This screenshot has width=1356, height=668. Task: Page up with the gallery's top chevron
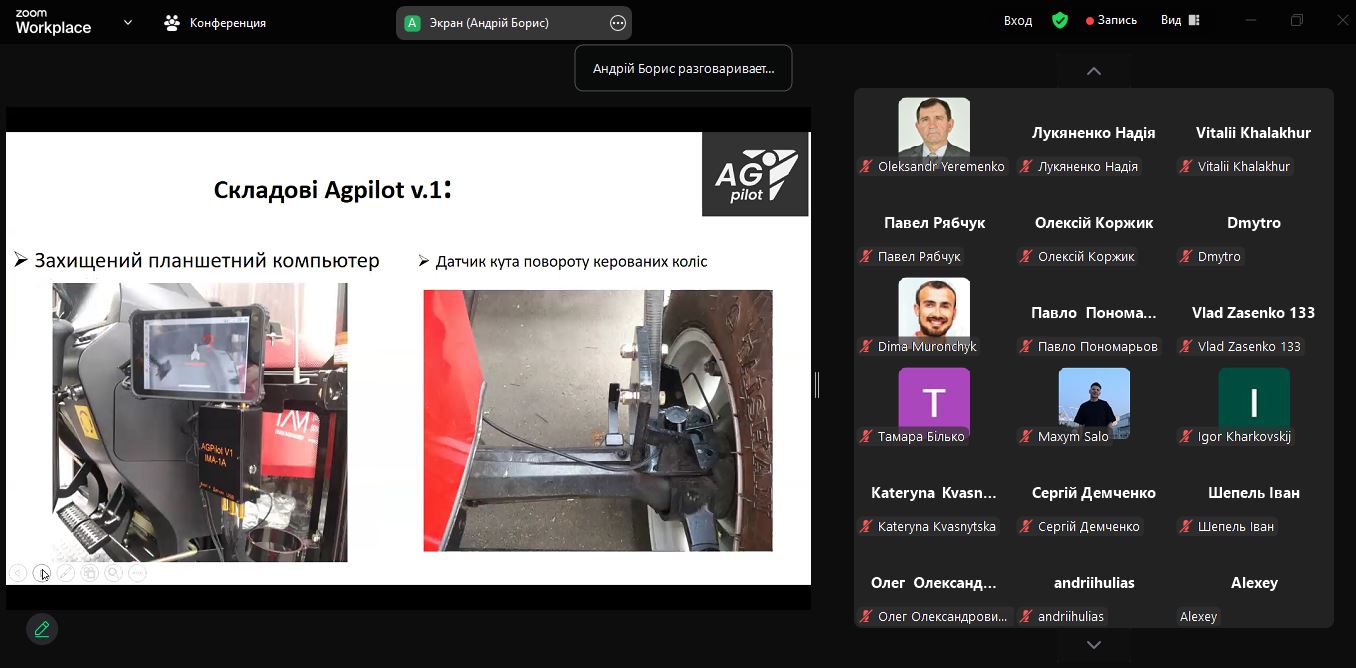(1094, 71)
